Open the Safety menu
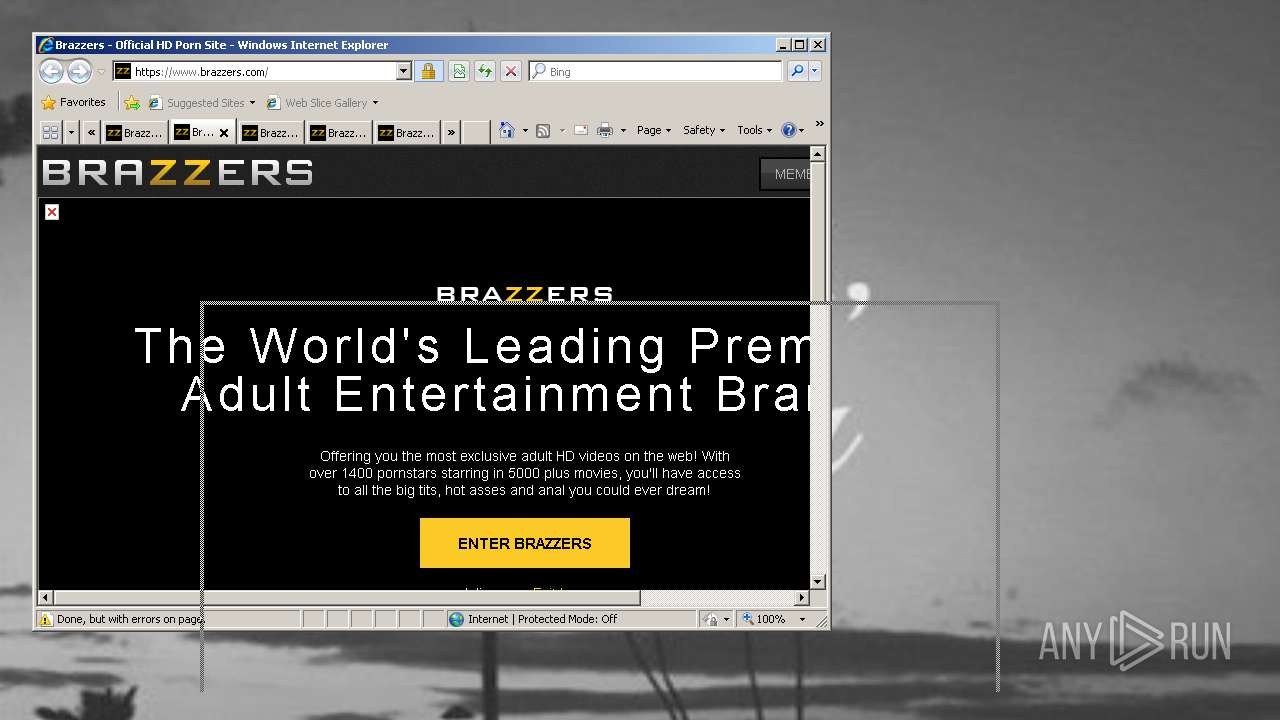Image resolution: width=1280 pixels, height=720 pixels. pos(704,130)
